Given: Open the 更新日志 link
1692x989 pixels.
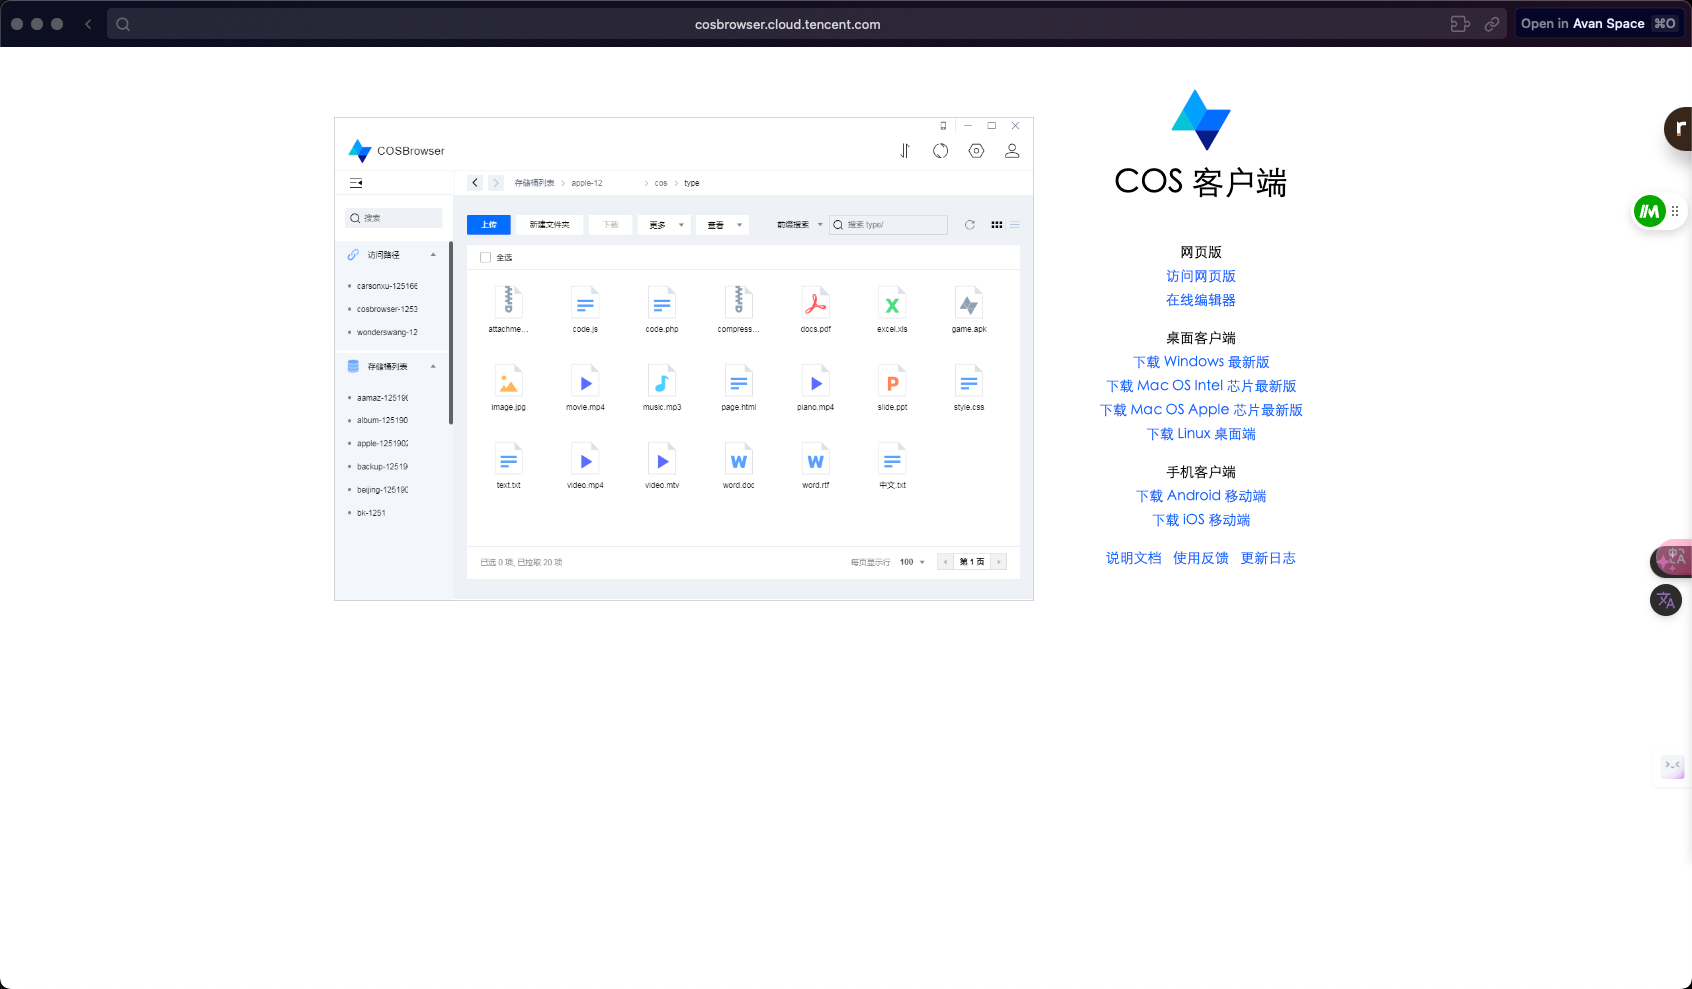Looking at the screenshot, I should coord(1268,558).
